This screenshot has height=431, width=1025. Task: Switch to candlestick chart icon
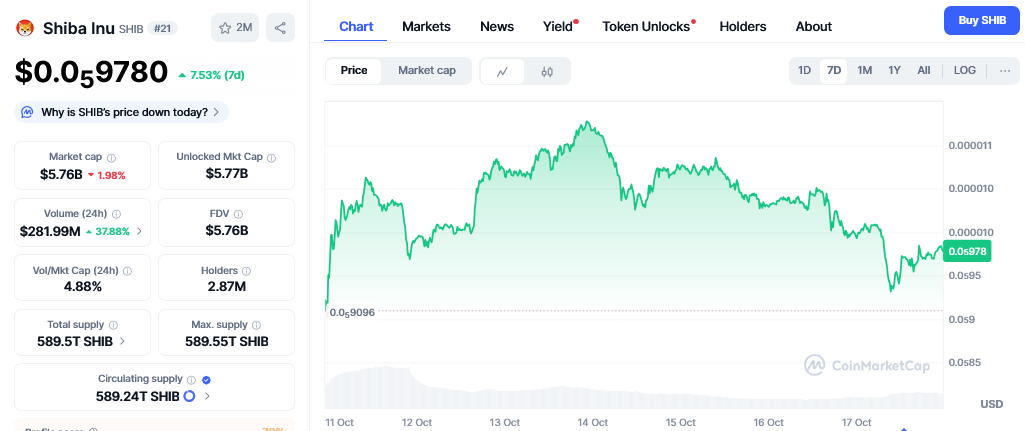pyautogui.click(x=547, y=71)
